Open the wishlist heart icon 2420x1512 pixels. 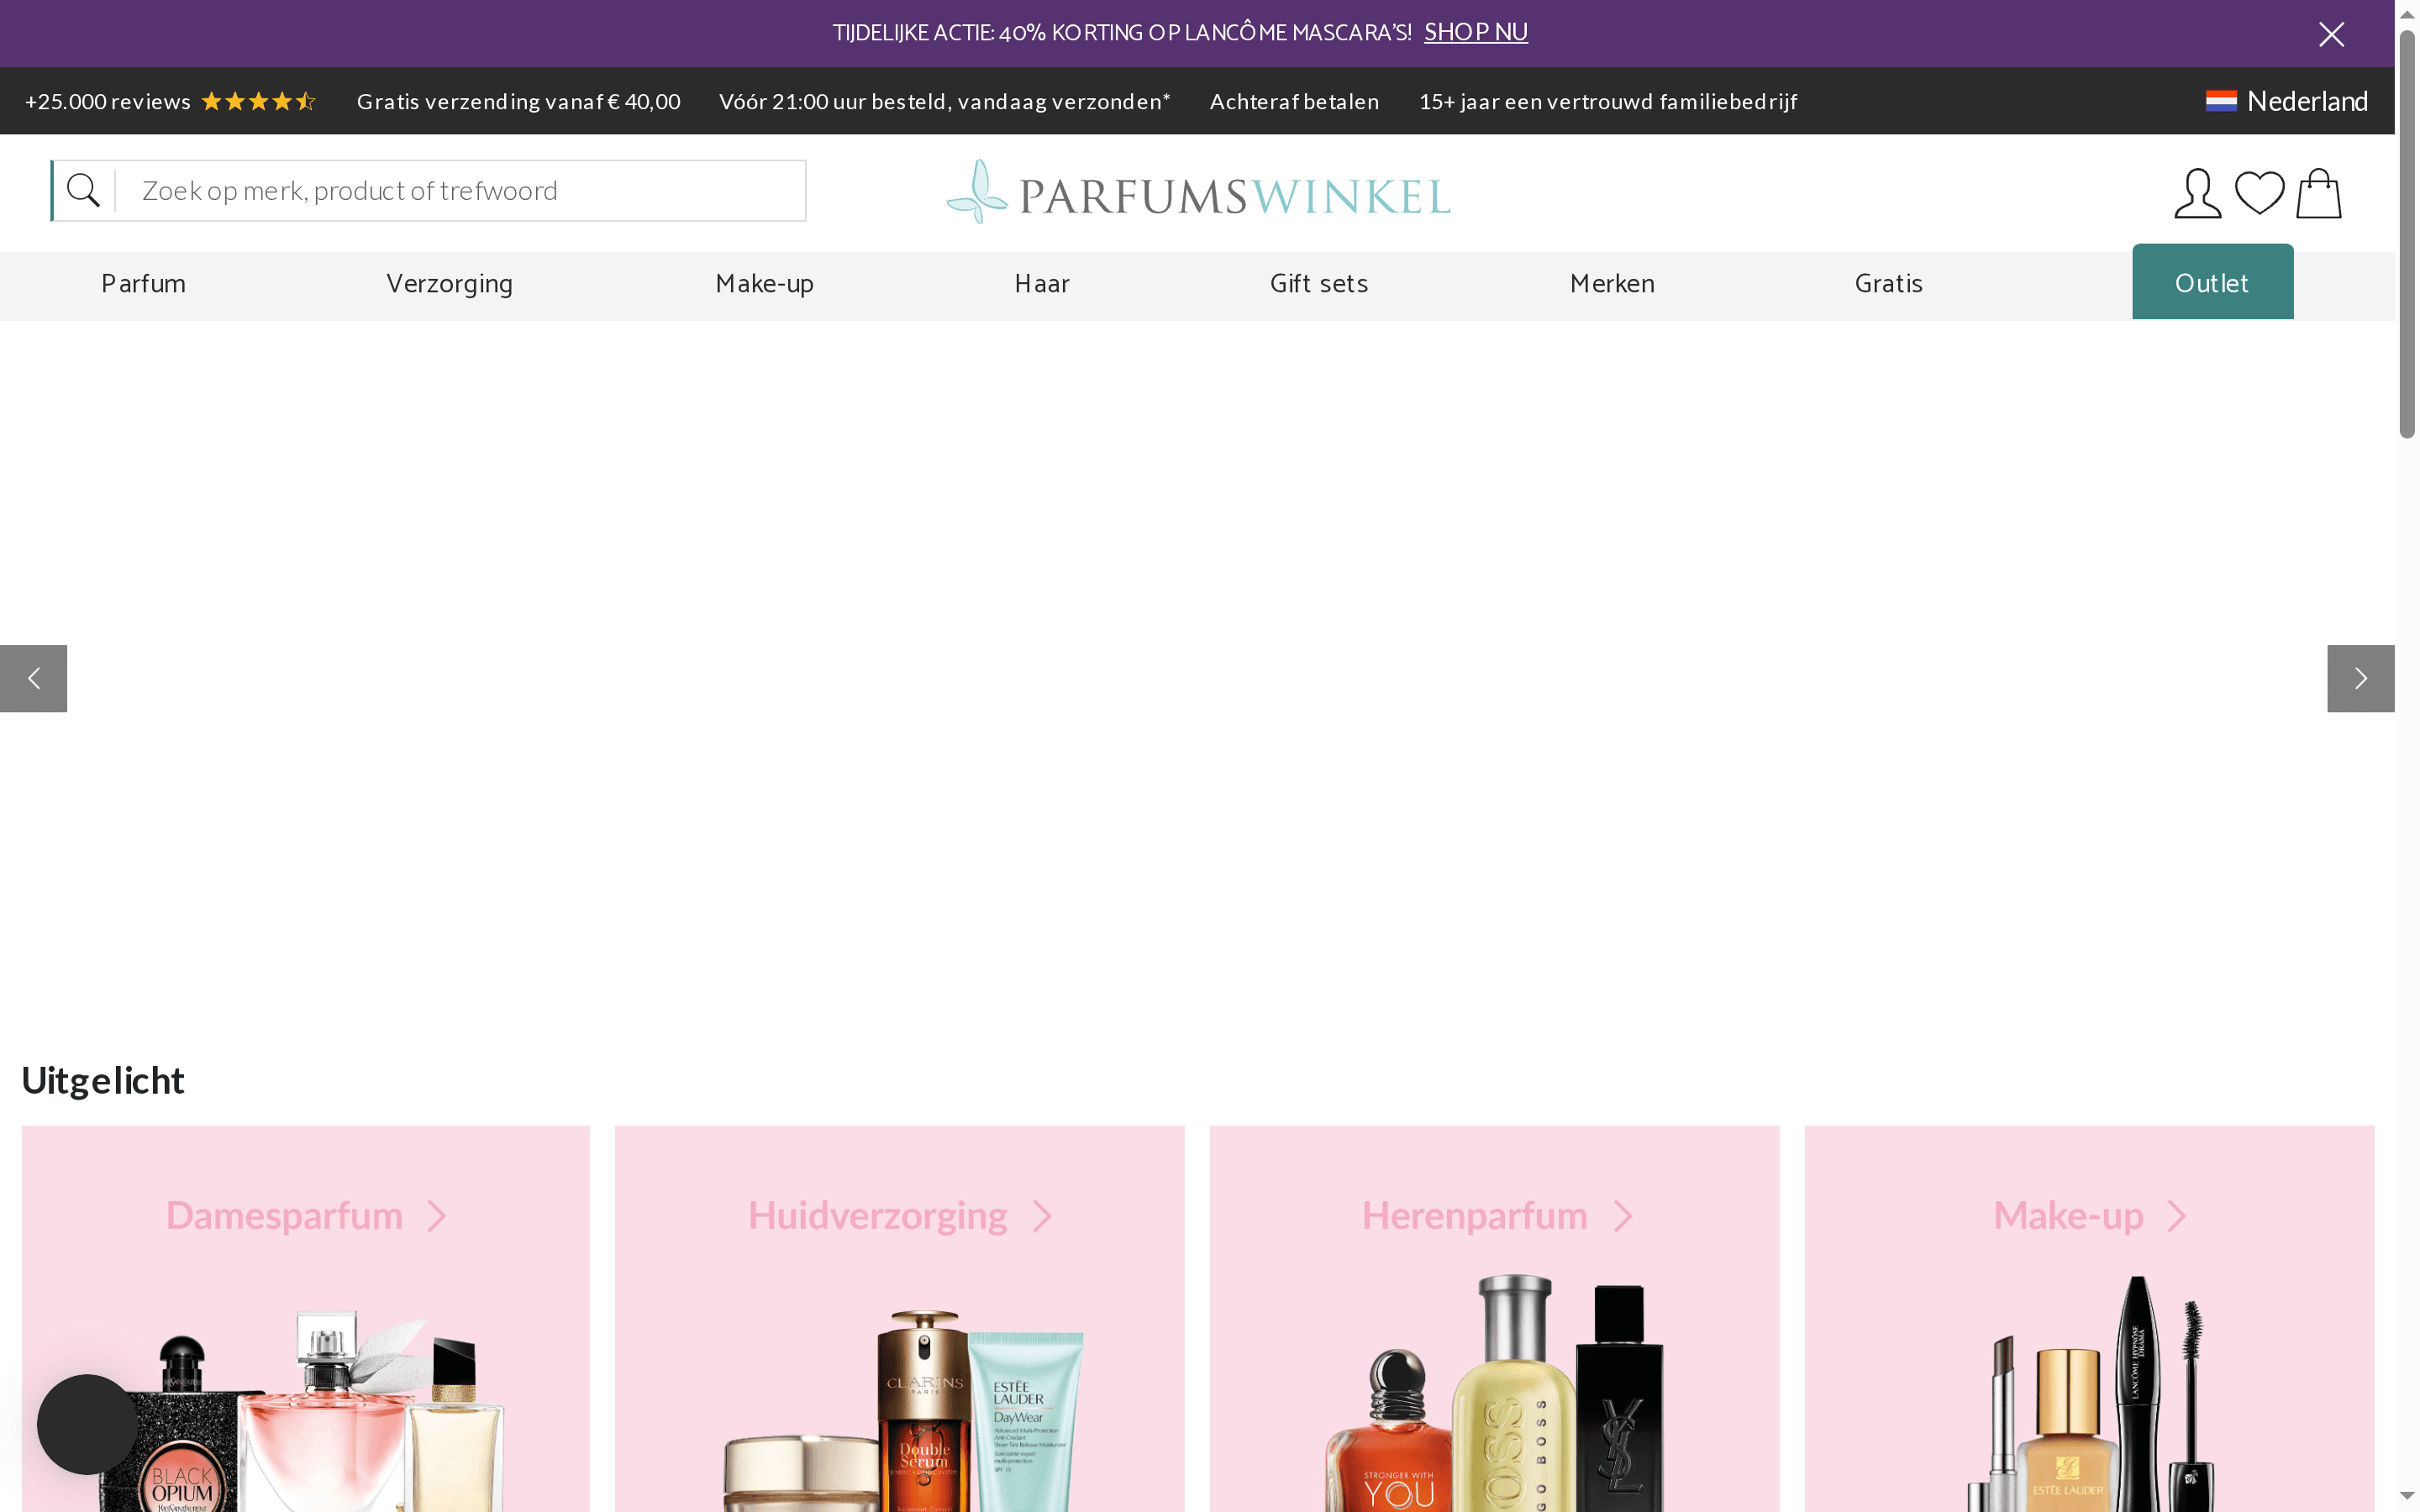2258,192
